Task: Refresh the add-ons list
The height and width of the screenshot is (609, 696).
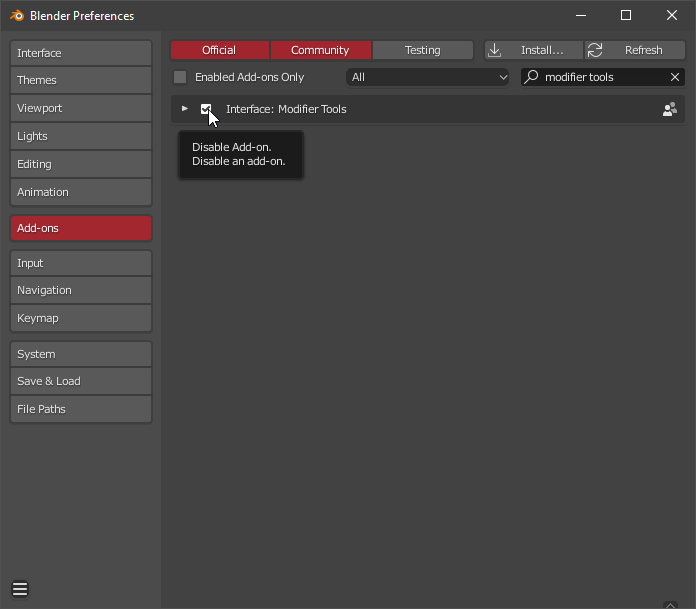Action: tap(635, 50)
